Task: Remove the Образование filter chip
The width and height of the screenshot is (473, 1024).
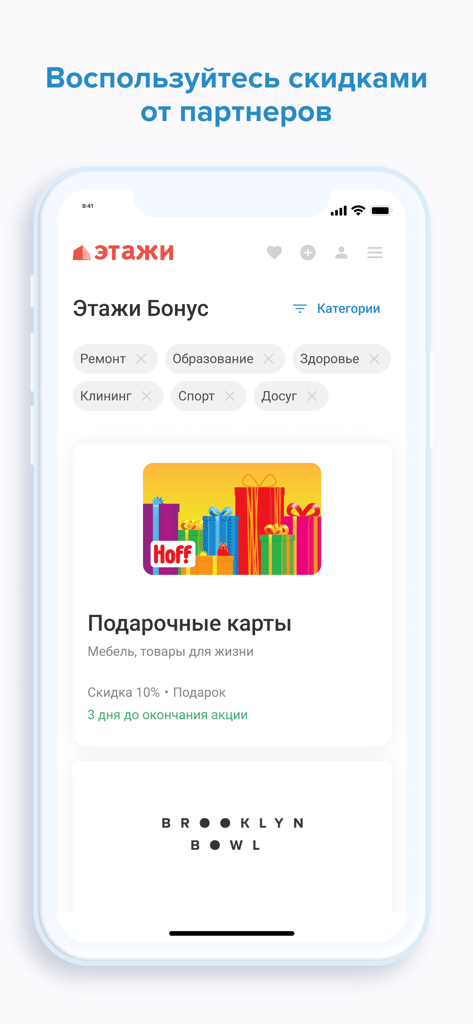Action: [268, 359]
